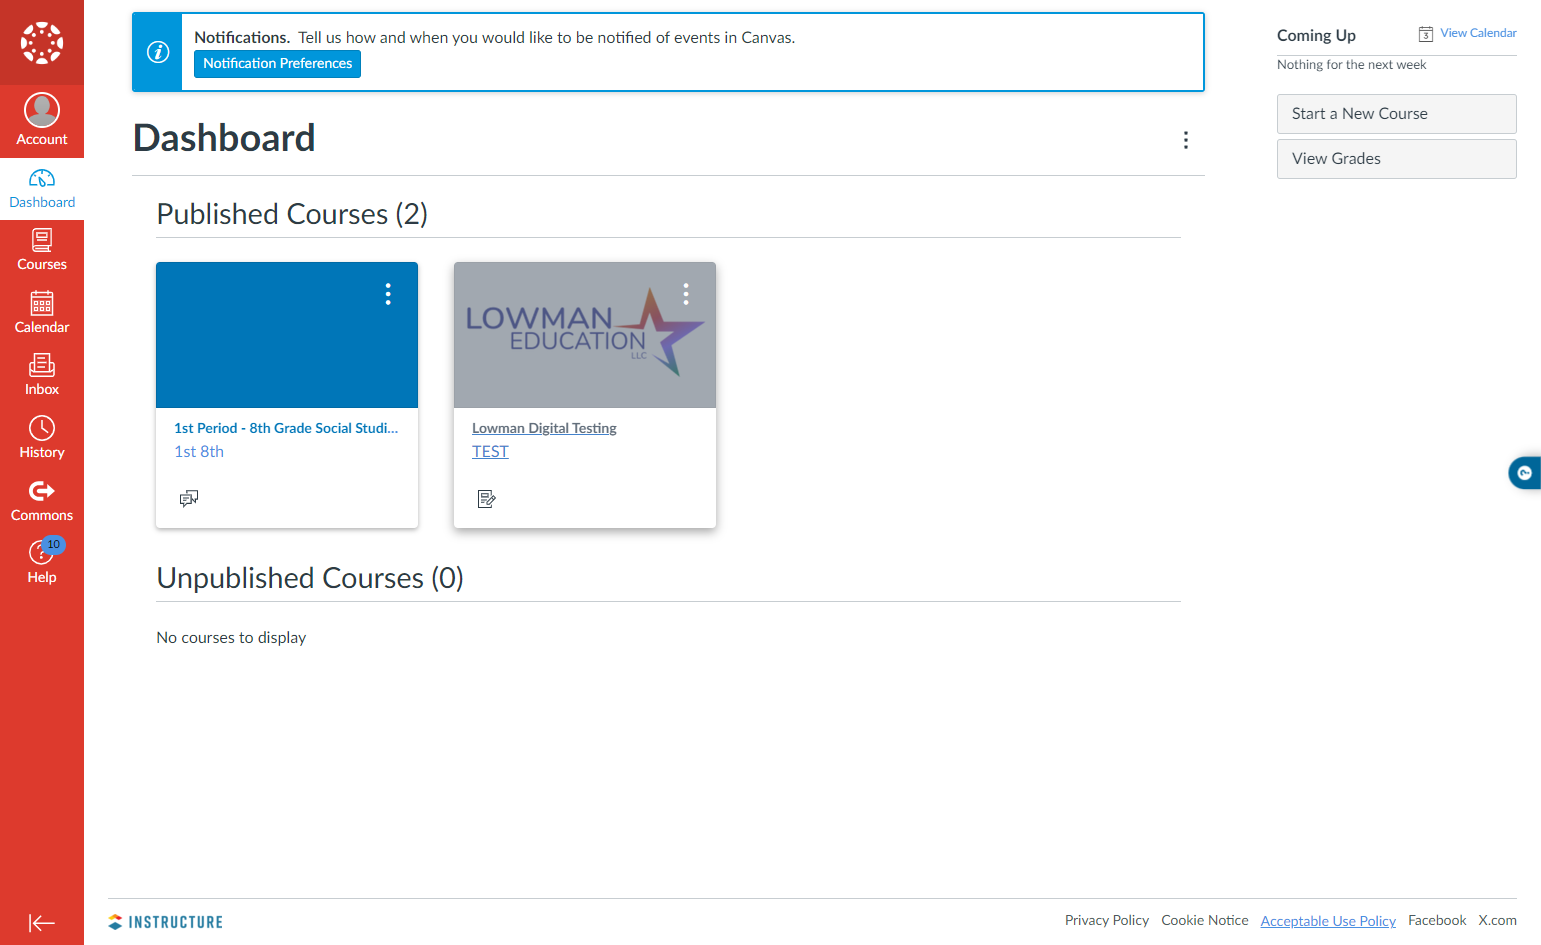Open the History navigation item
This screenshot has height=945, width=1541.
click(x=42, y=439)
